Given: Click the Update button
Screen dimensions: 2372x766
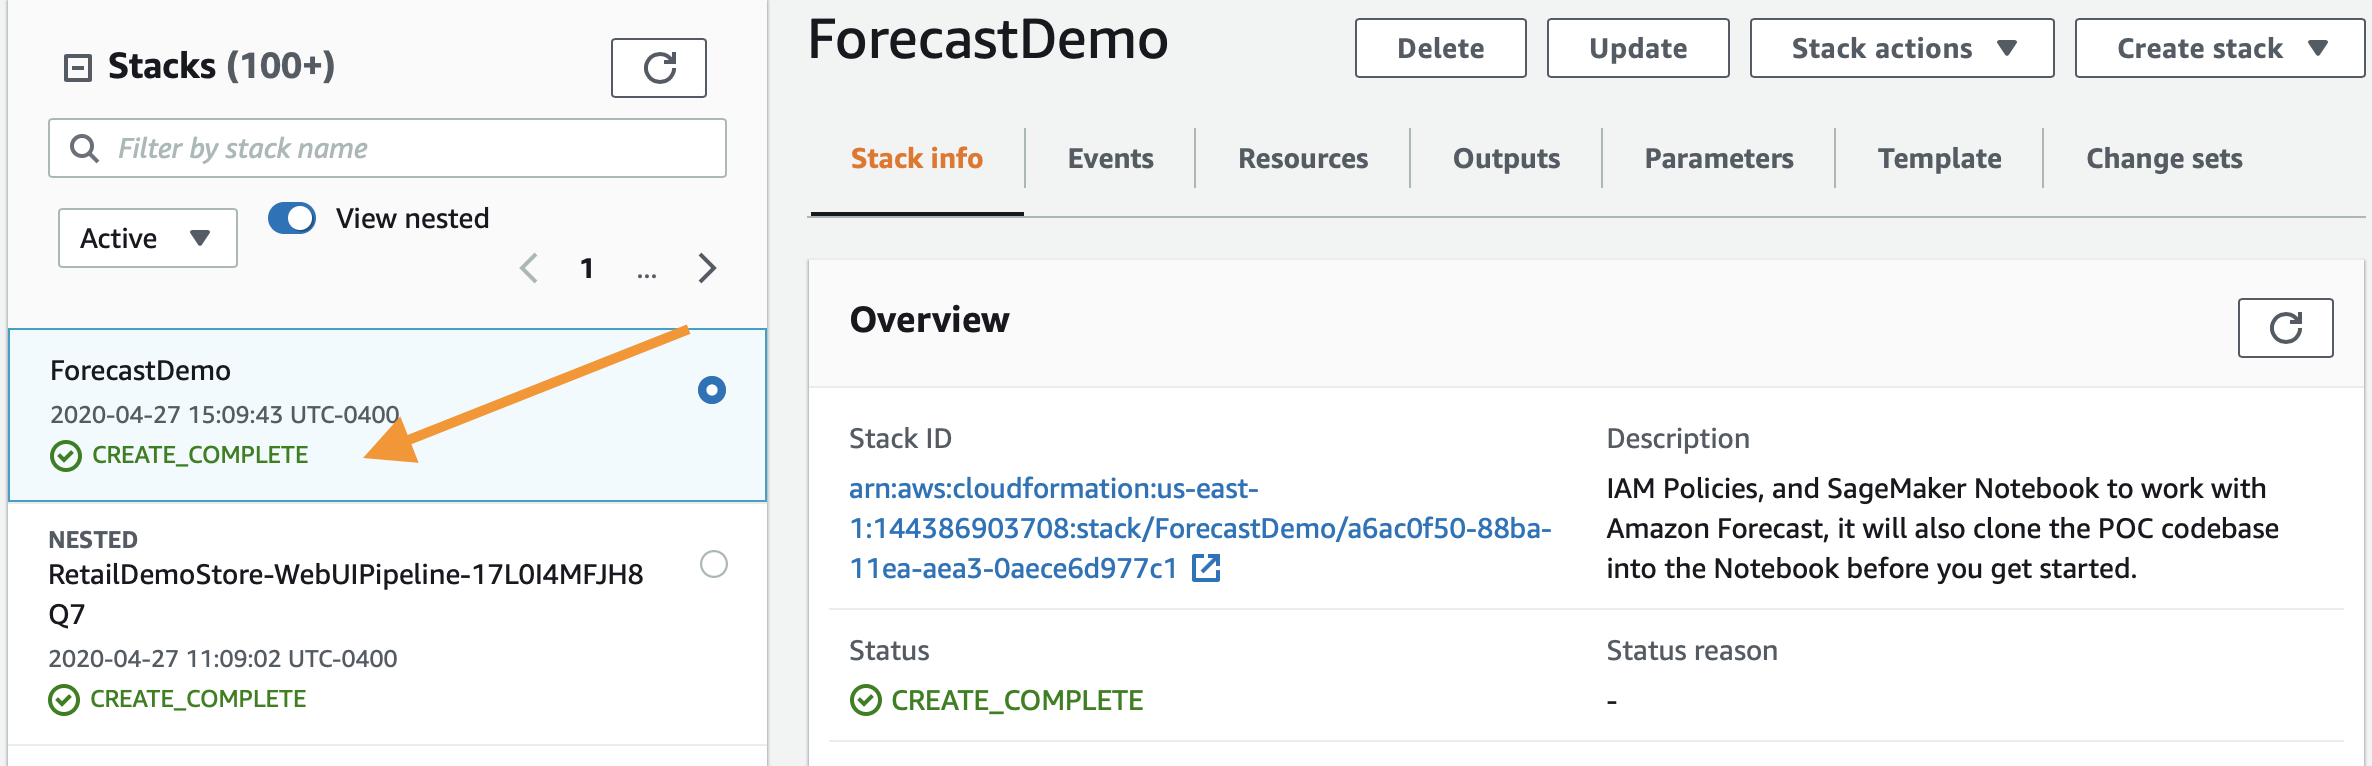Looking at the screenshot, I should 1638,48.
